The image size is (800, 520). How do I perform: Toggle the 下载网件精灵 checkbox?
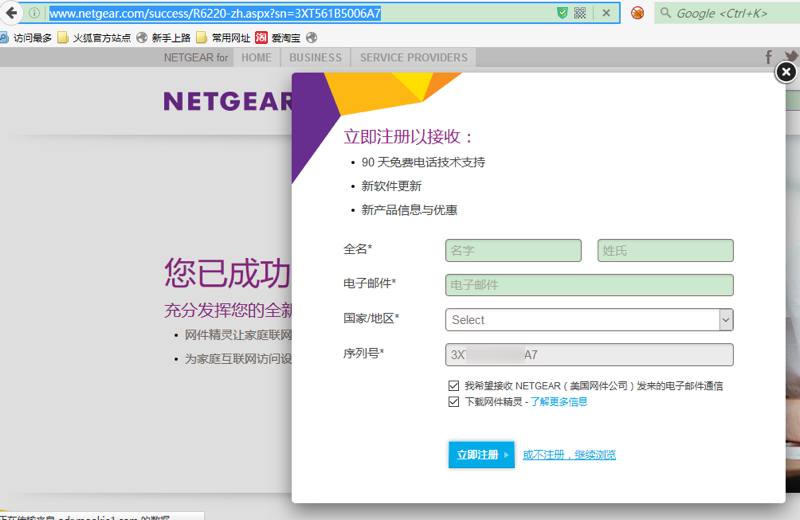tap(453, 402)
